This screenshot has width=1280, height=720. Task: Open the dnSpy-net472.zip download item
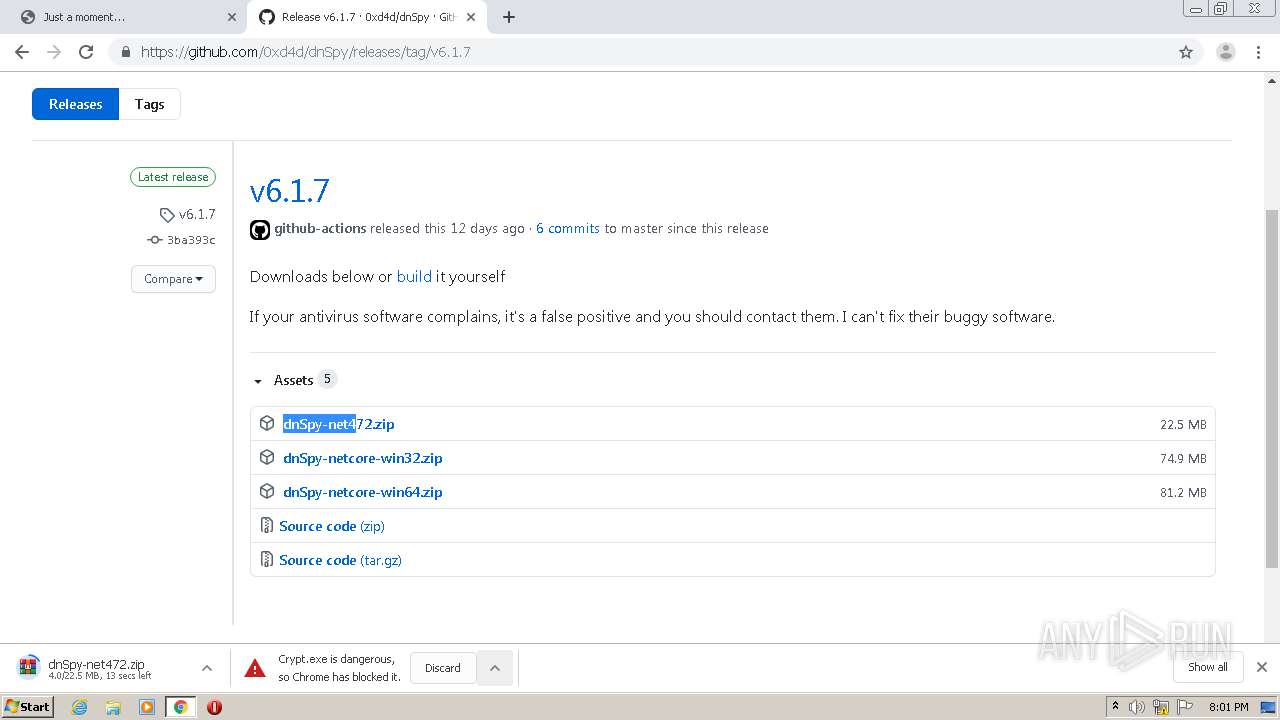point(100,668)
